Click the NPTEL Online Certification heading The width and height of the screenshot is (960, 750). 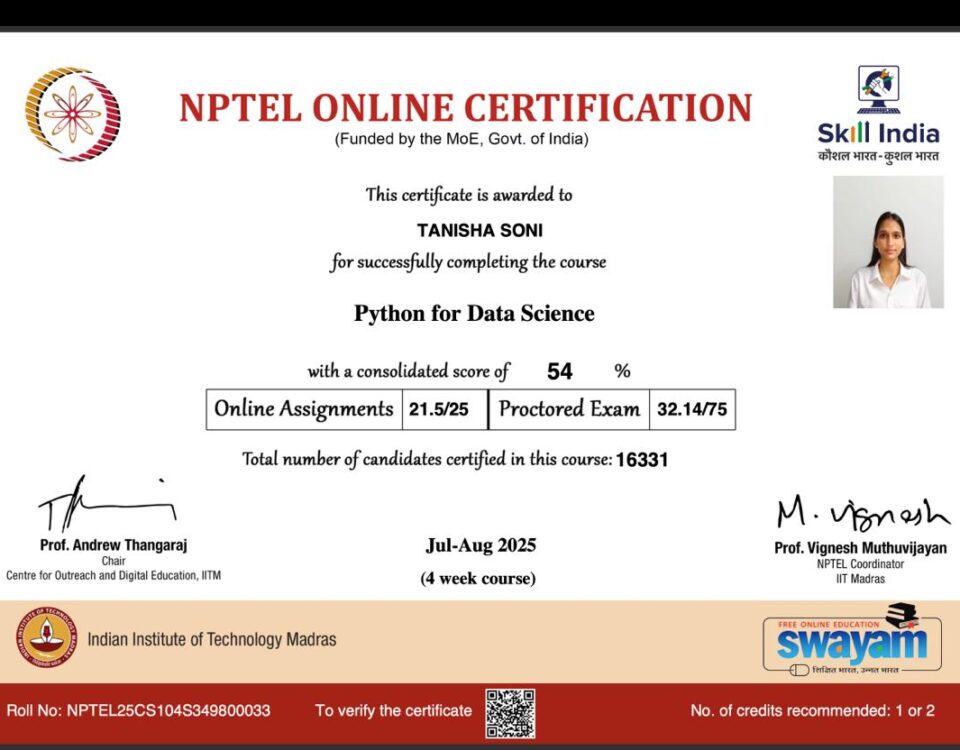(x=465, y=108)
